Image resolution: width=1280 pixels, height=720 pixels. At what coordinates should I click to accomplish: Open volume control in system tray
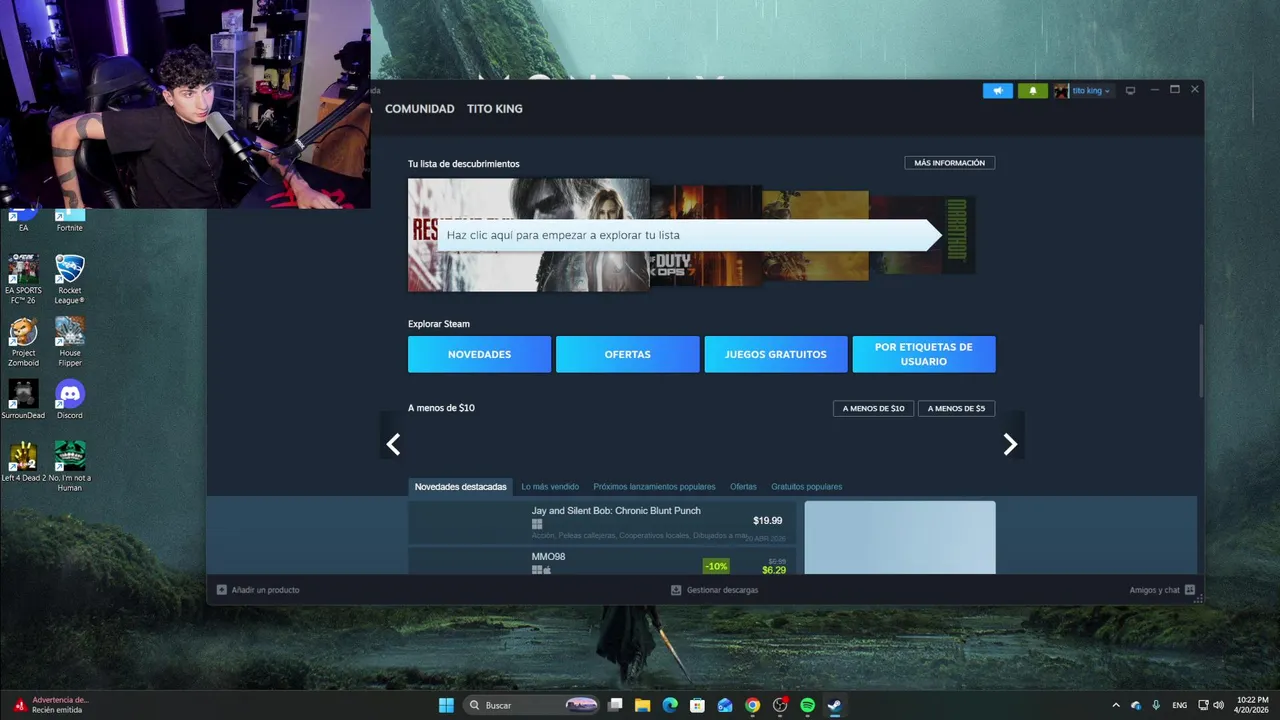coord(1220,705)
